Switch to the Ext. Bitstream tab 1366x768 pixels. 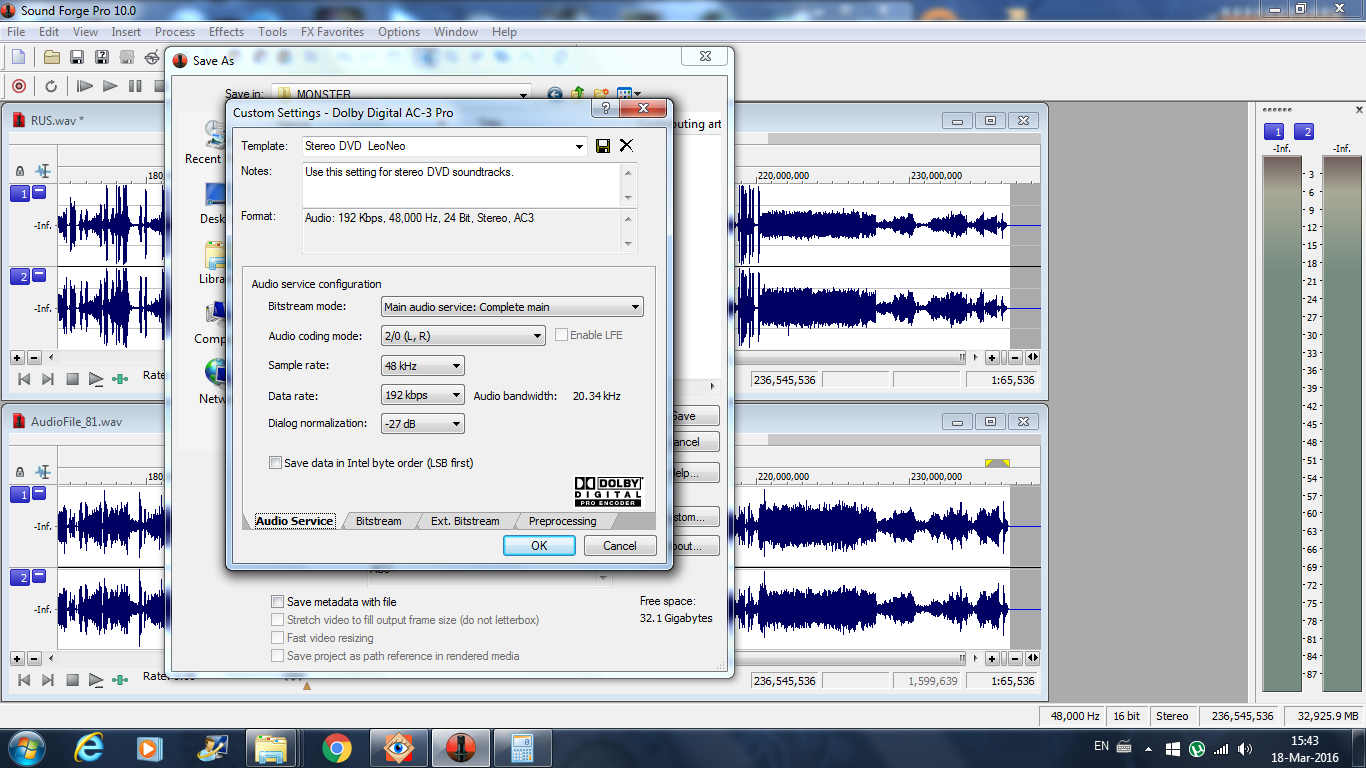pyautogui.click(x=465, y=521)
